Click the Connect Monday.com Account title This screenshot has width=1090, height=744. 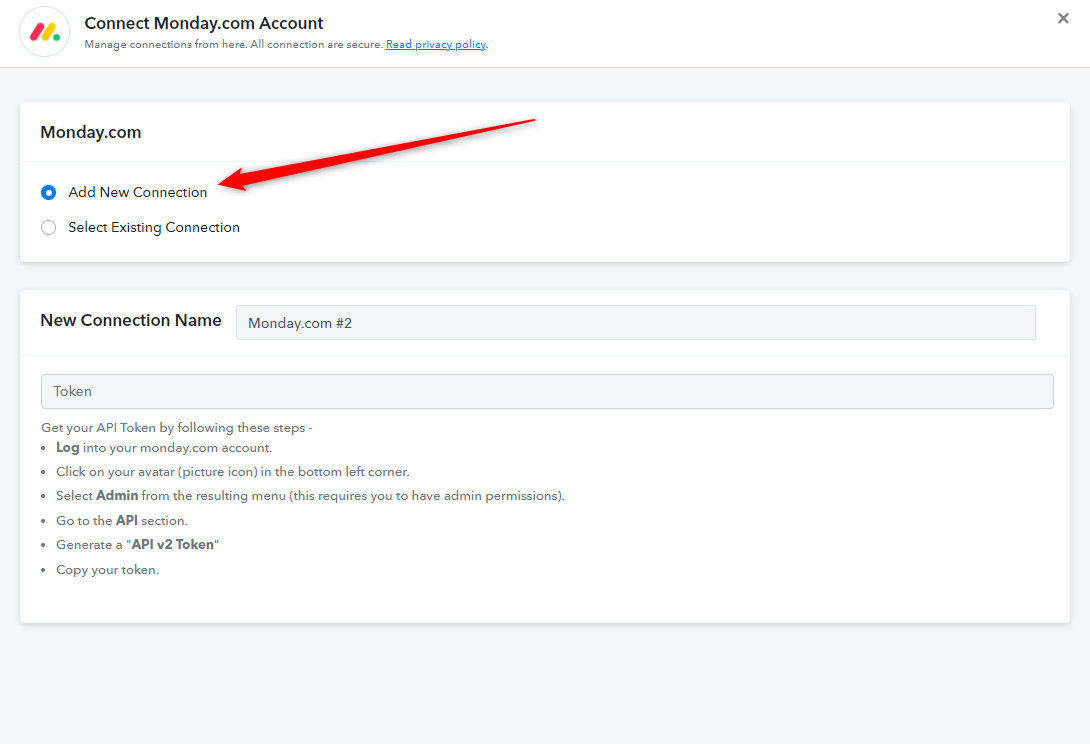coord(204,23)
